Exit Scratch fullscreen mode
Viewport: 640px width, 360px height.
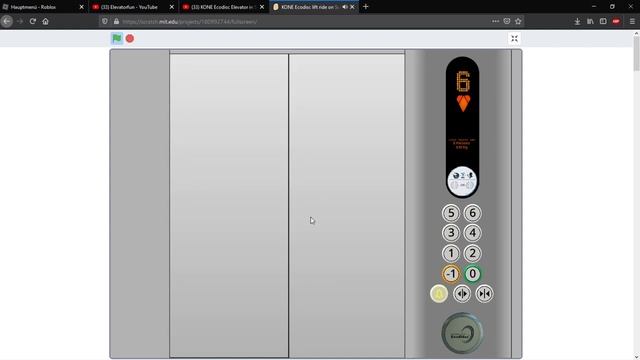click(514, 38)
